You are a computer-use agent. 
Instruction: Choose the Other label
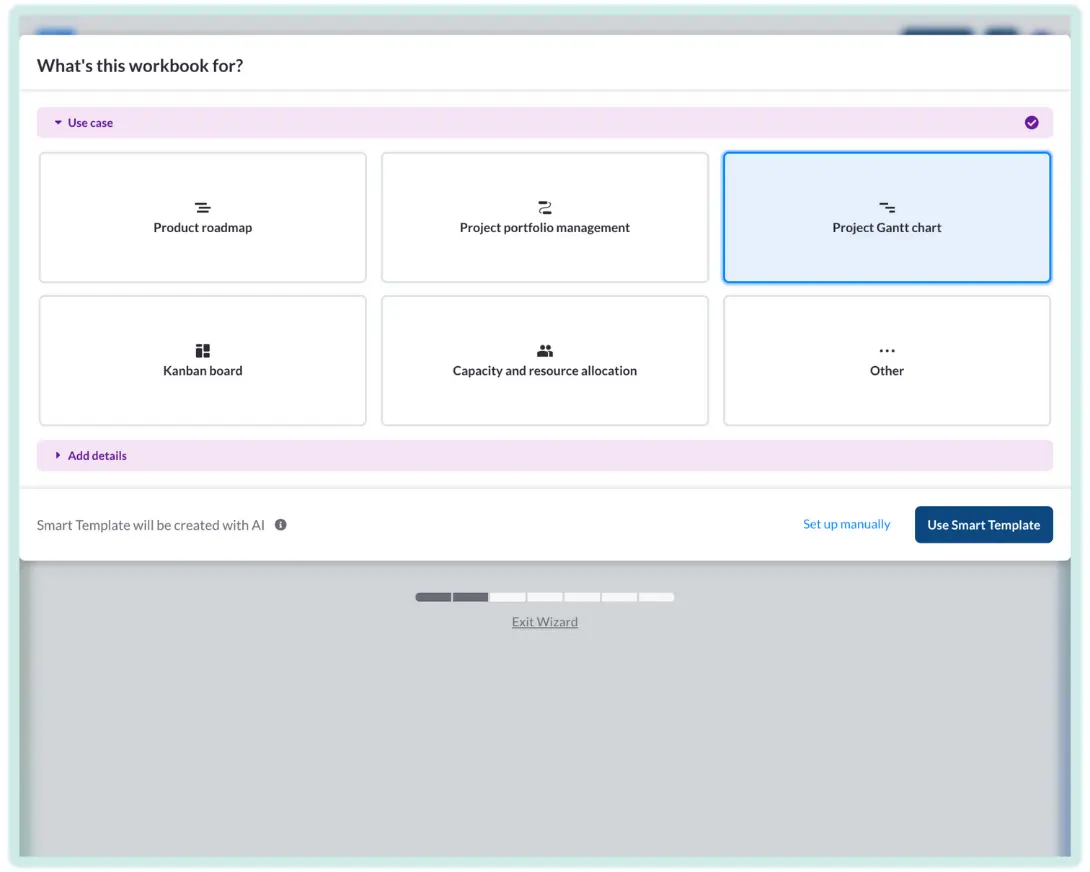[886, 371]
